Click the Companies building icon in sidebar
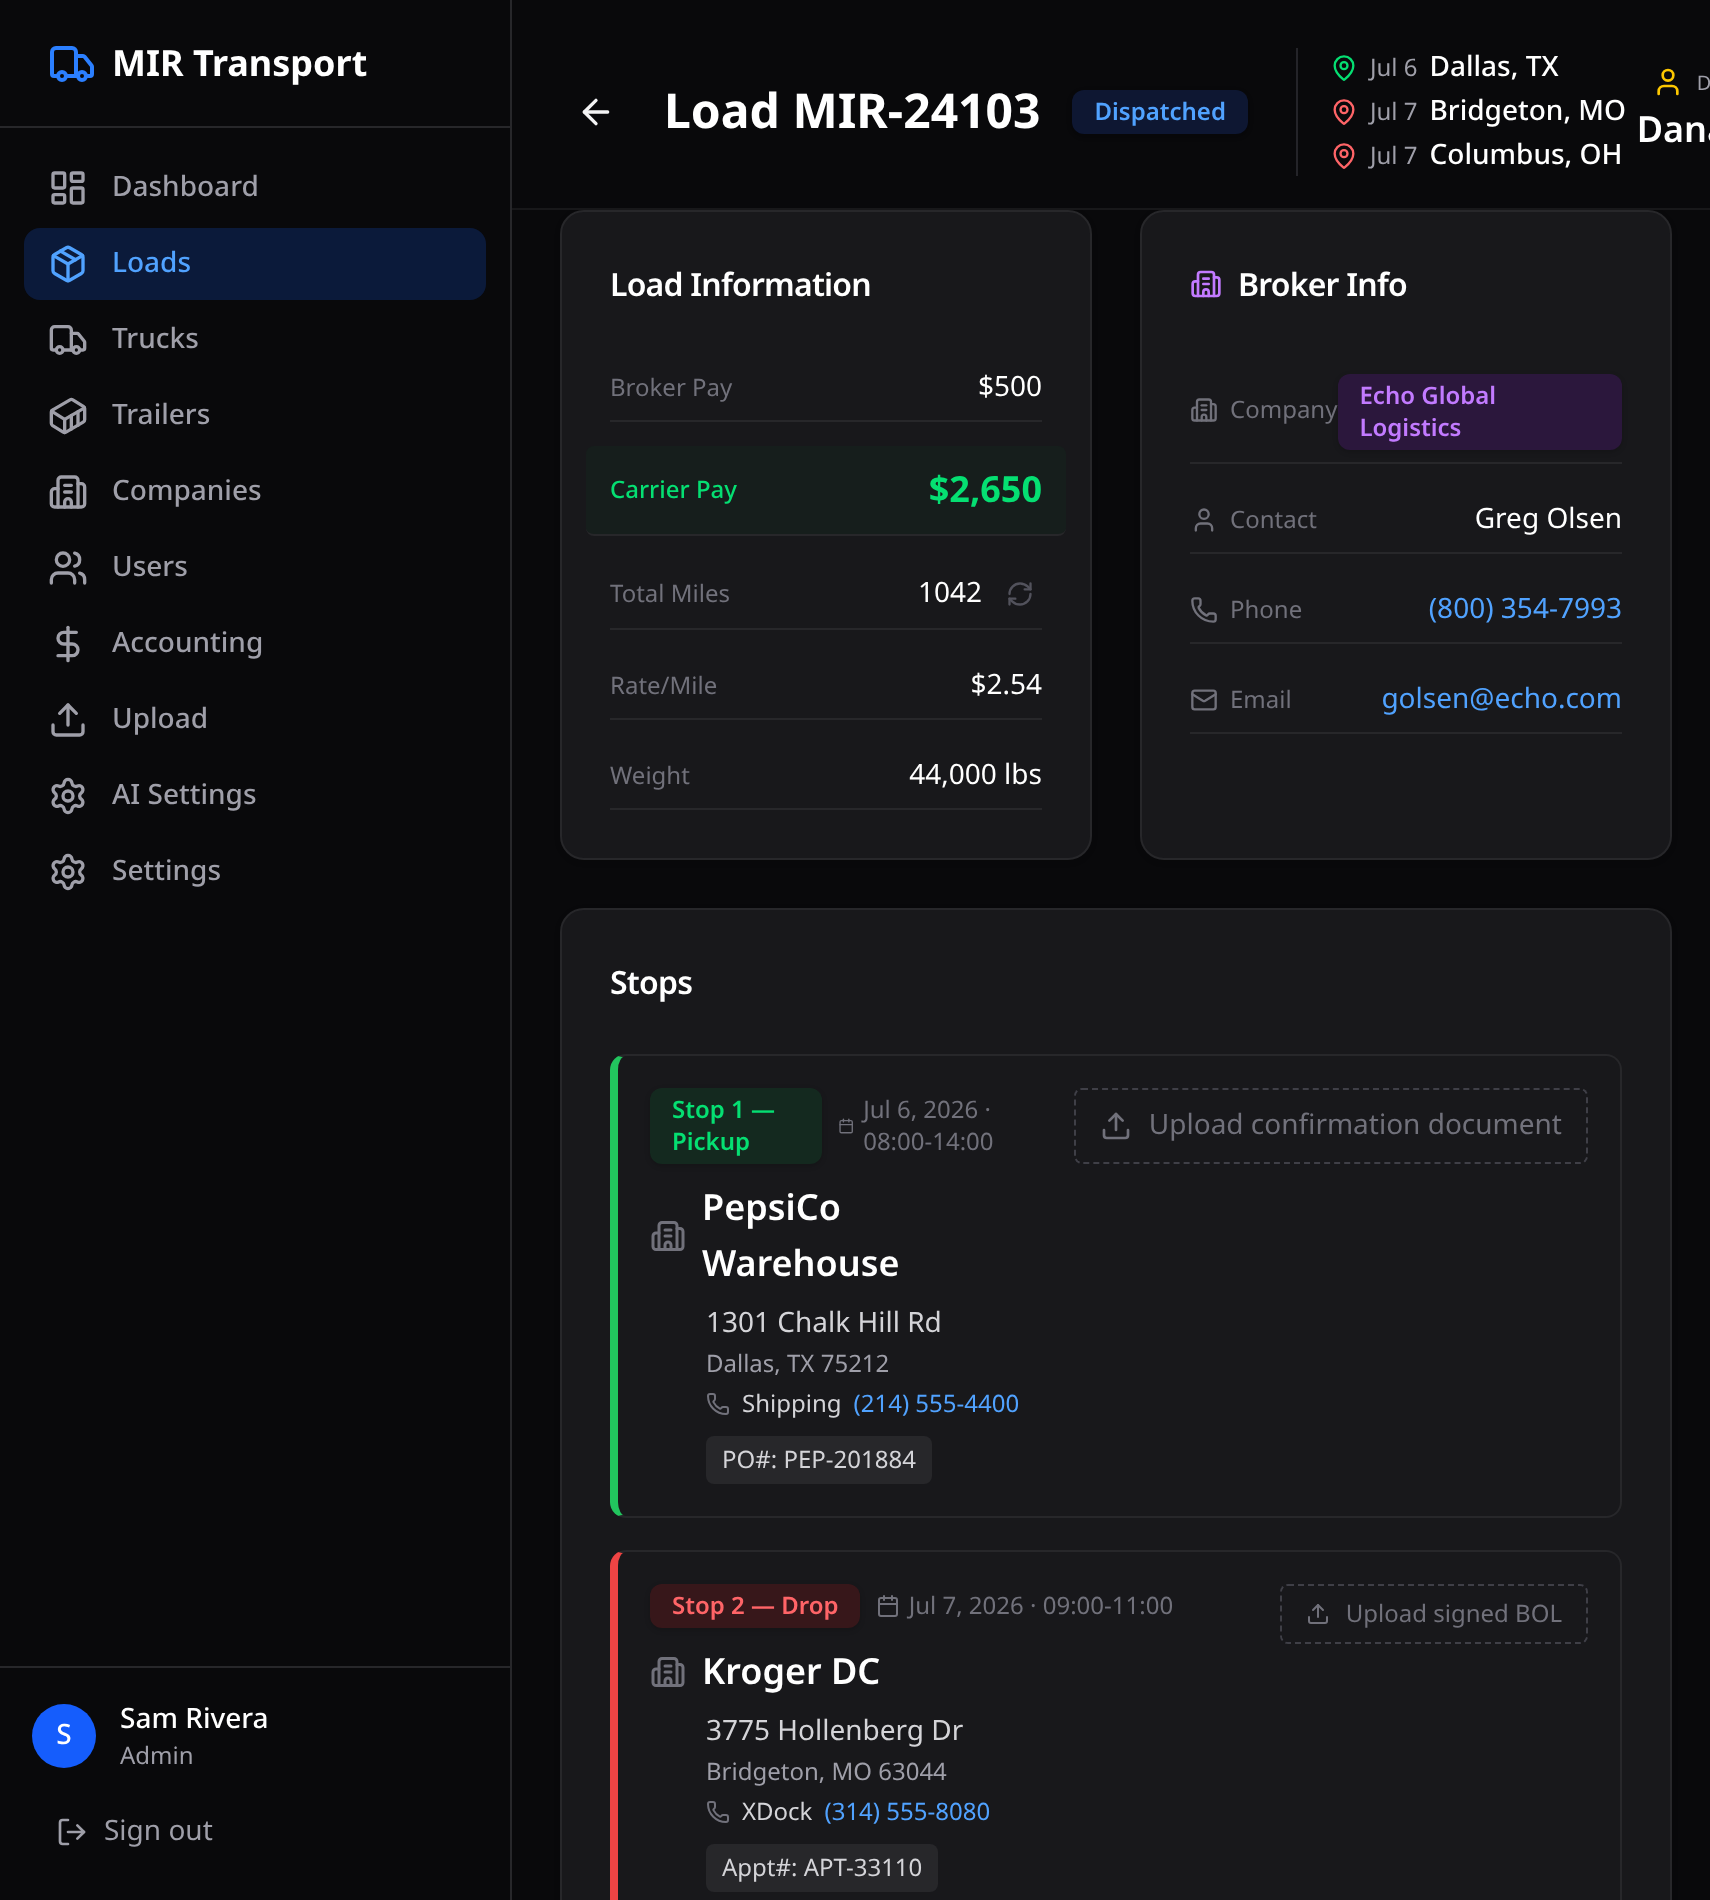 coord(68,491)
